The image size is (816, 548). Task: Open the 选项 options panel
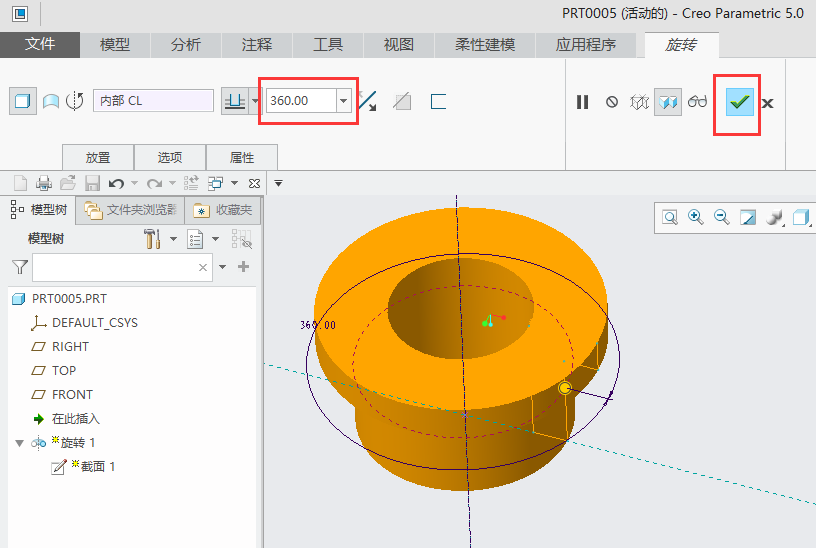pyautogui.click(x=170, y=157)
